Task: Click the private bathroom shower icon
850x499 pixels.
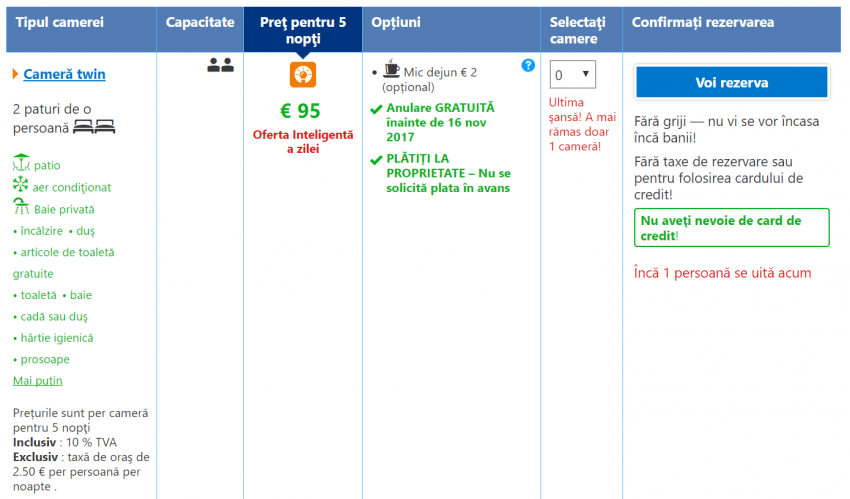Action: [x=21, y=208]
